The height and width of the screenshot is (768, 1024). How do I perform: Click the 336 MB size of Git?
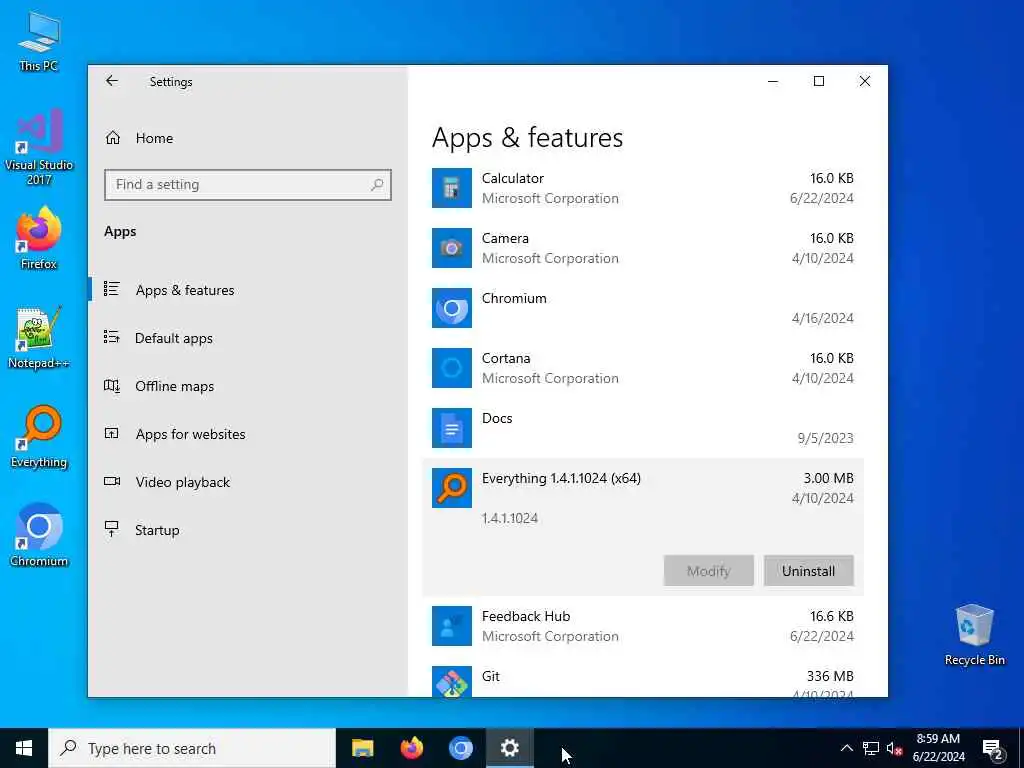830,677
